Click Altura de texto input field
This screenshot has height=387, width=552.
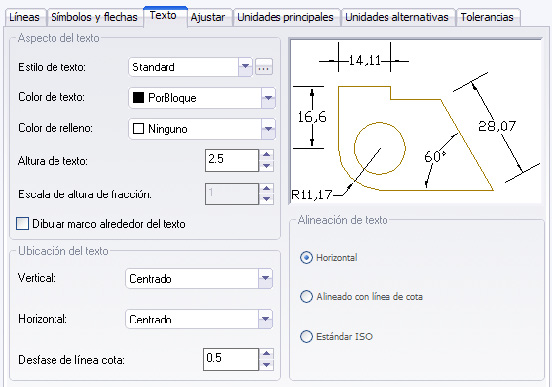232,160
